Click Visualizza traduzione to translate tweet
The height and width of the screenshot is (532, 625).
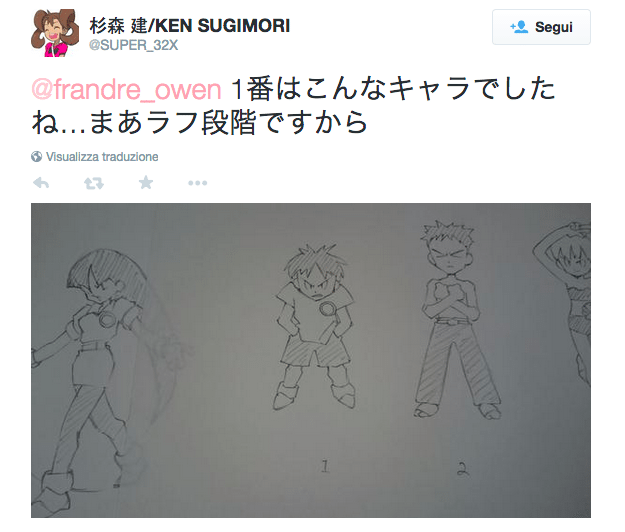(102, 157)
